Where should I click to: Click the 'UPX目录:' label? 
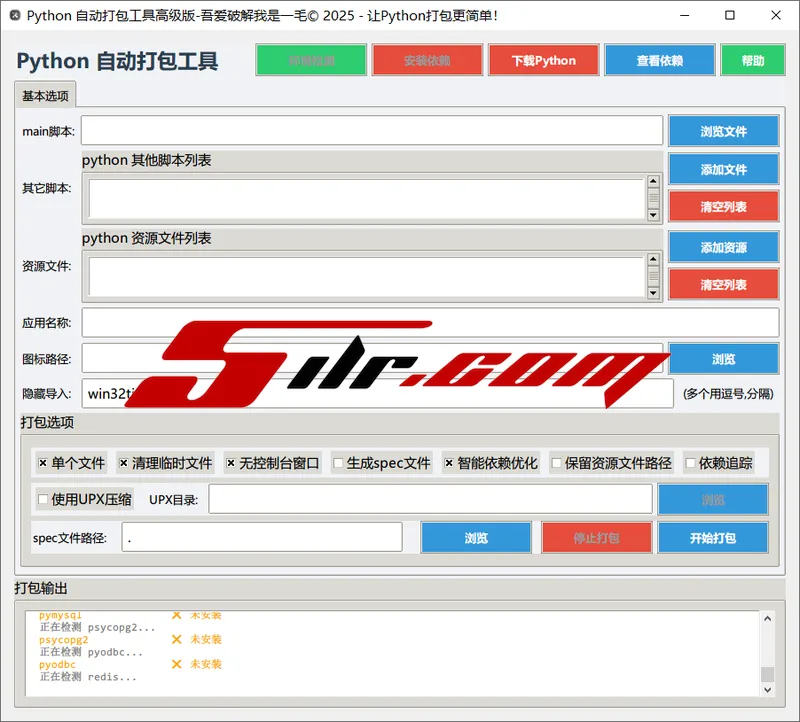tap(173, 500)
